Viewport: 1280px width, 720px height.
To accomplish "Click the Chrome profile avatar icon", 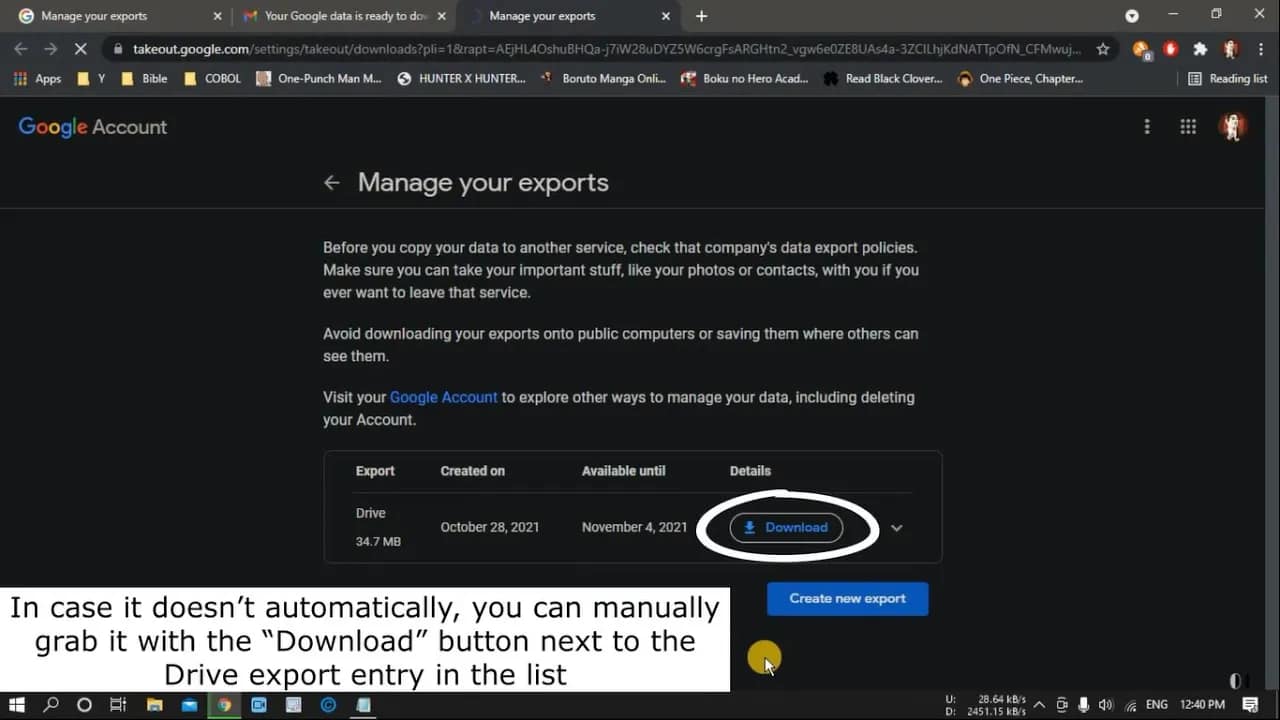I will pyautogui.click(x=1232, y=48).
